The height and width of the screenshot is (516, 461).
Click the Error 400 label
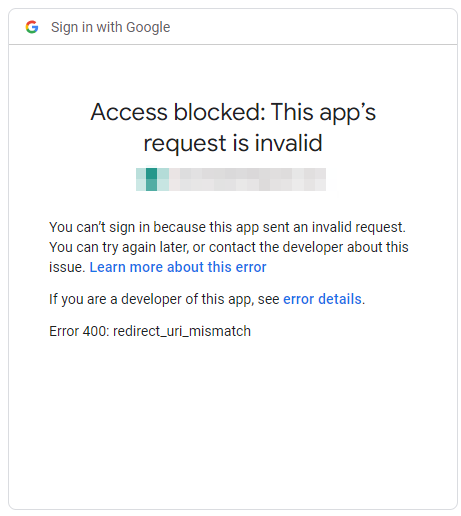click(79, 331)
